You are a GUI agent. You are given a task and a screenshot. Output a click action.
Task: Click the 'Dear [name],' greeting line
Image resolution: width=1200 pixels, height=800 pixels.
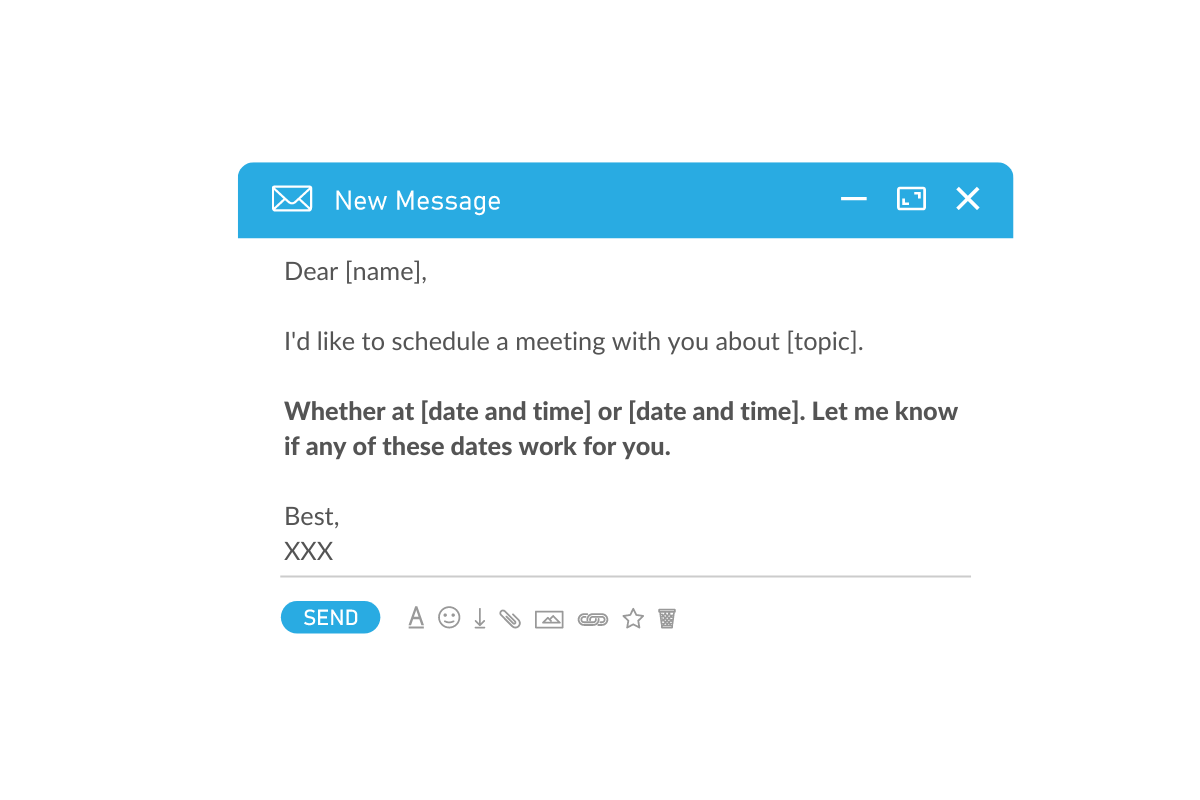tap(355, 272)
